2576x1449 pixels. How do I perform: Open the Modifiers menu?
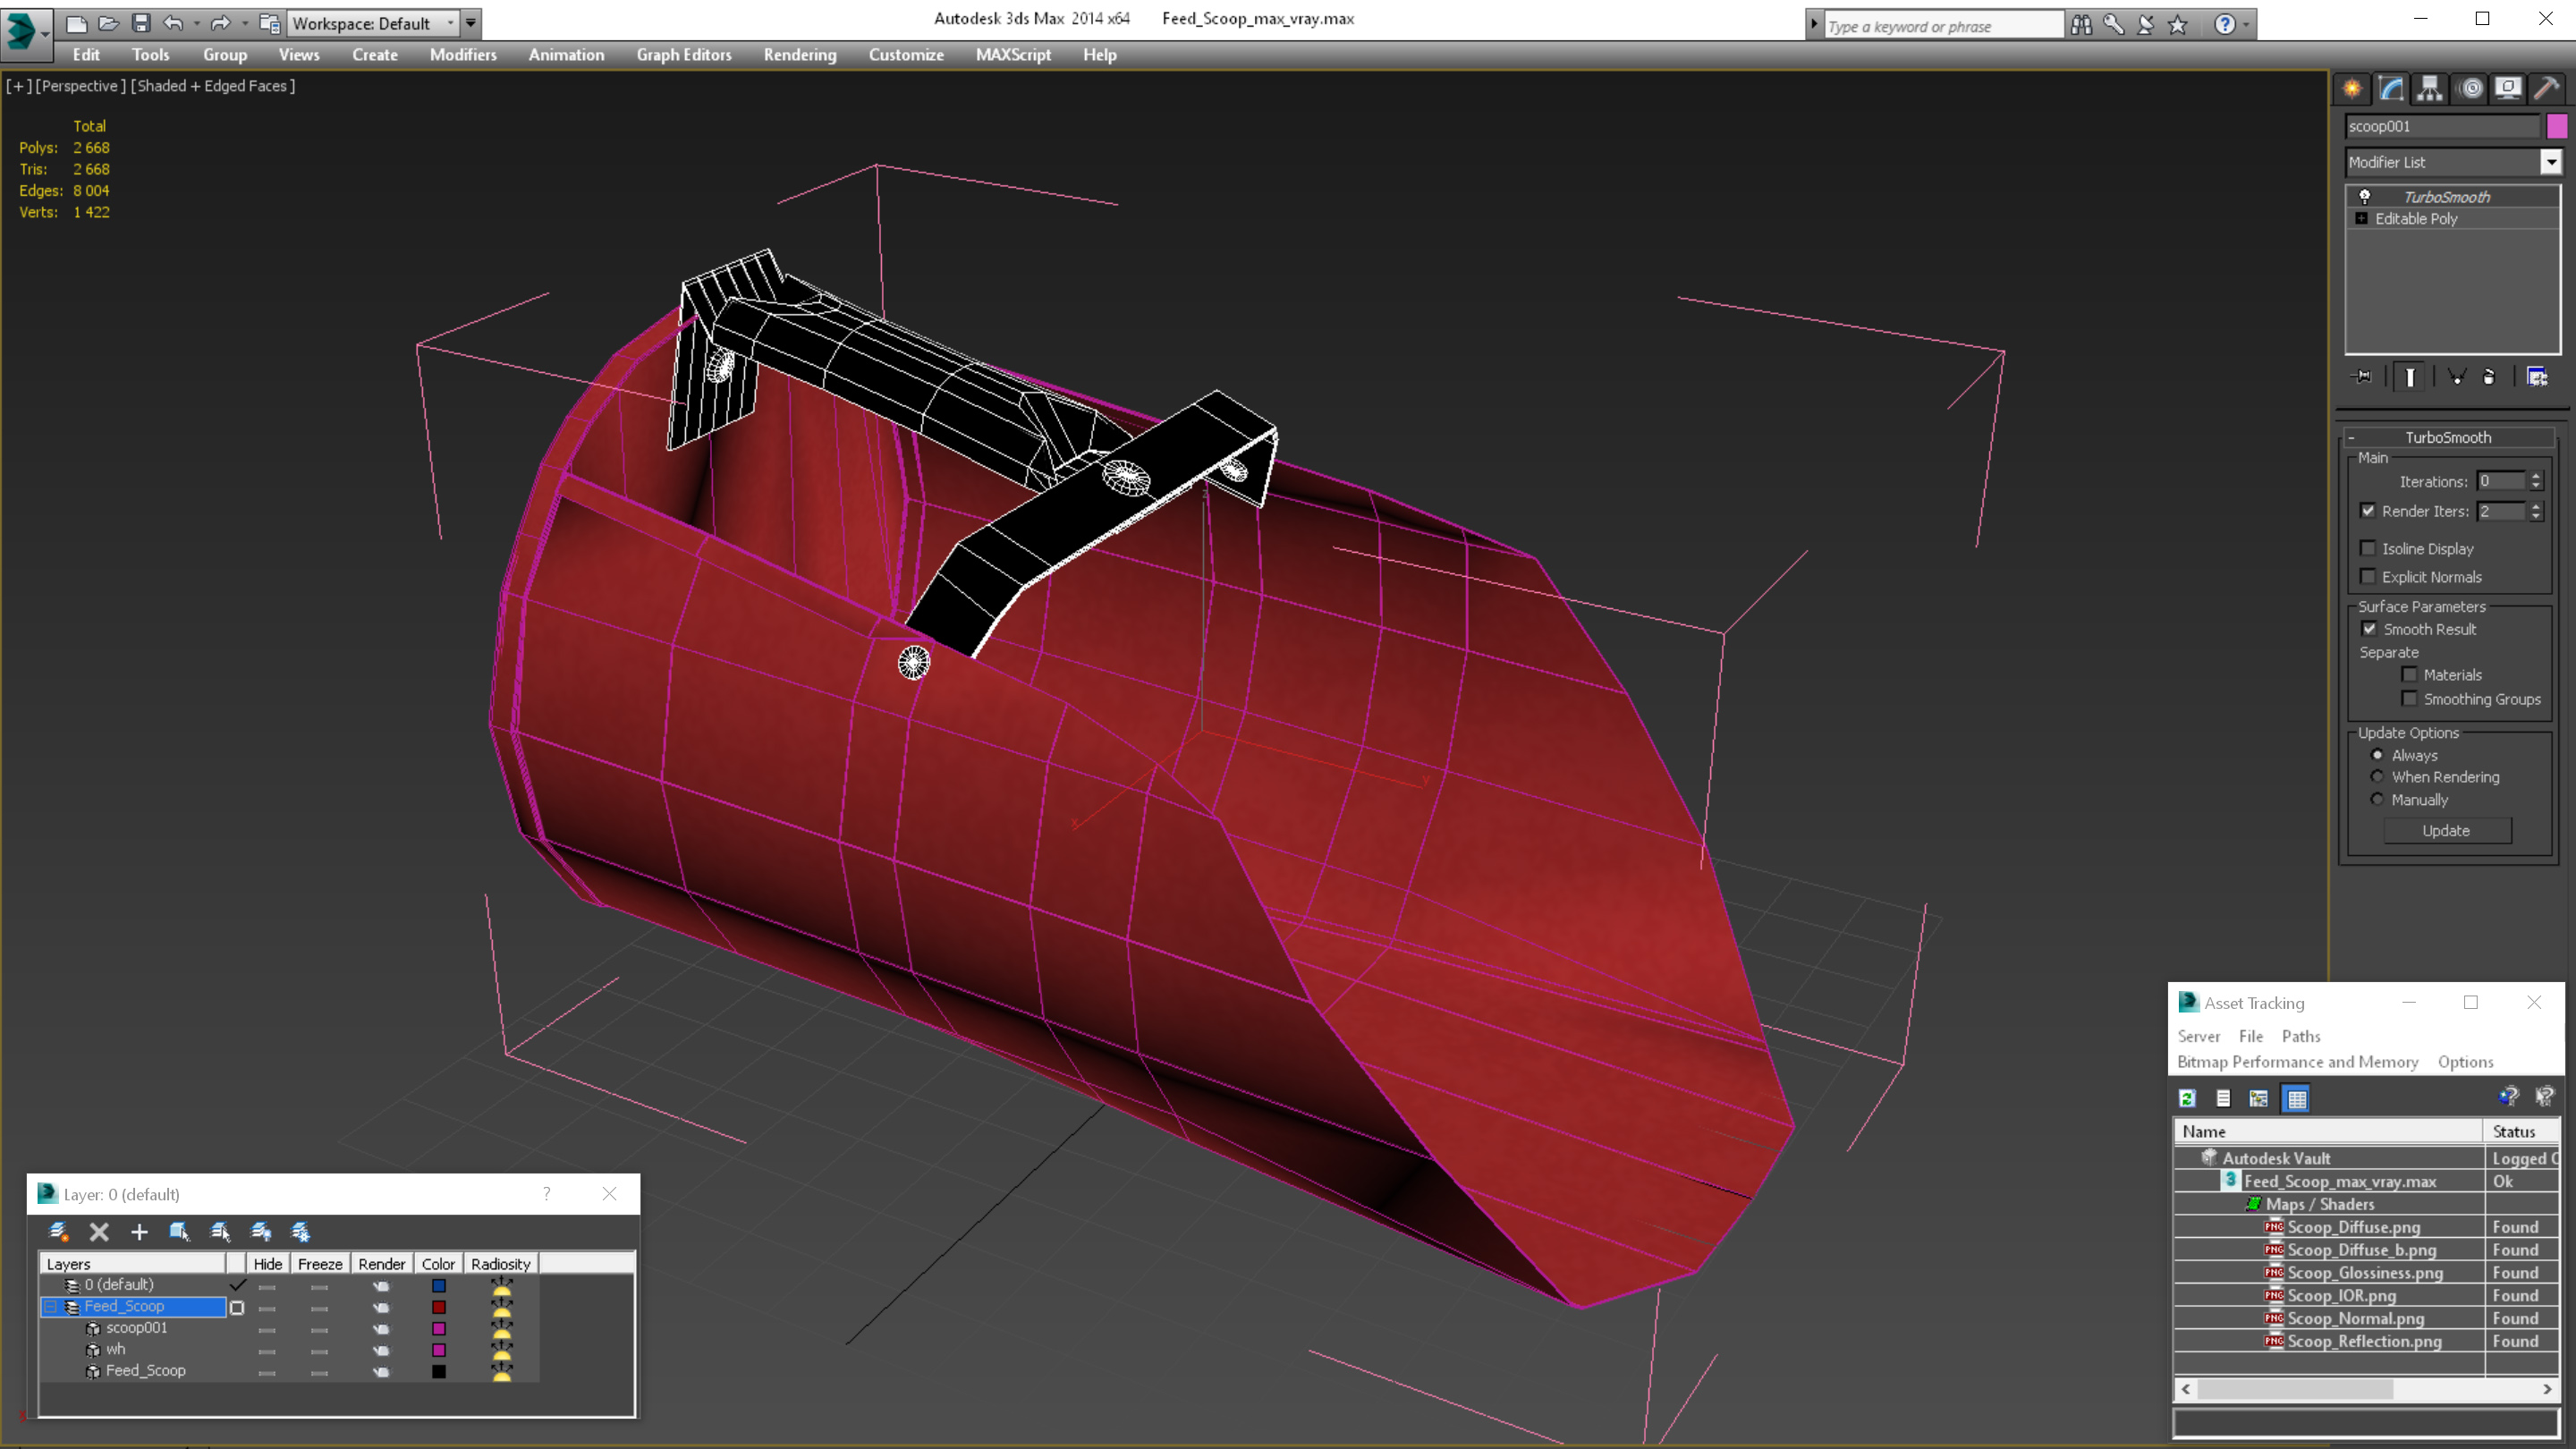pos(463,55)
